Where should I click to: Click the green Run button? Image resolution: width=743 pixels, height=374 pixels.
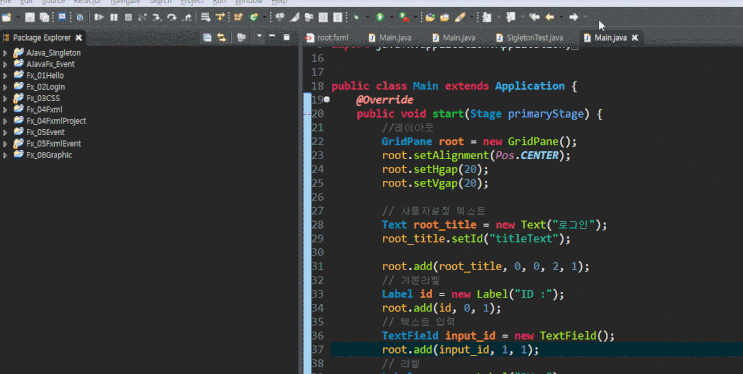[380, 18]
